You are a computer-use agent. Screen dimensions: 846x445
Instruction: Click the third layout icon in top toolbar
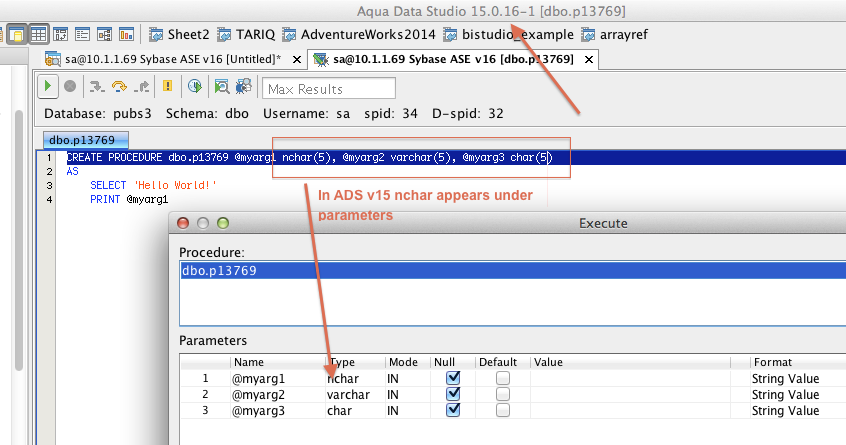pos(60,35)
